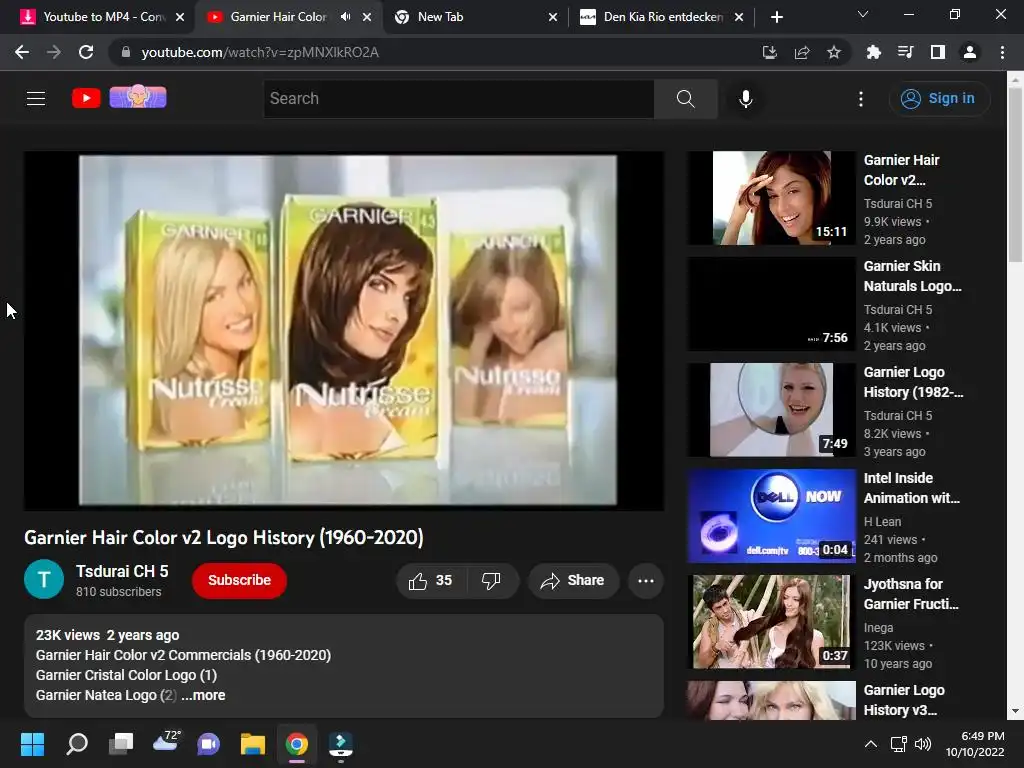The width and height of the screenshot is (1024, 768).
Task: Expand the description with ...more
Action: 203,696
